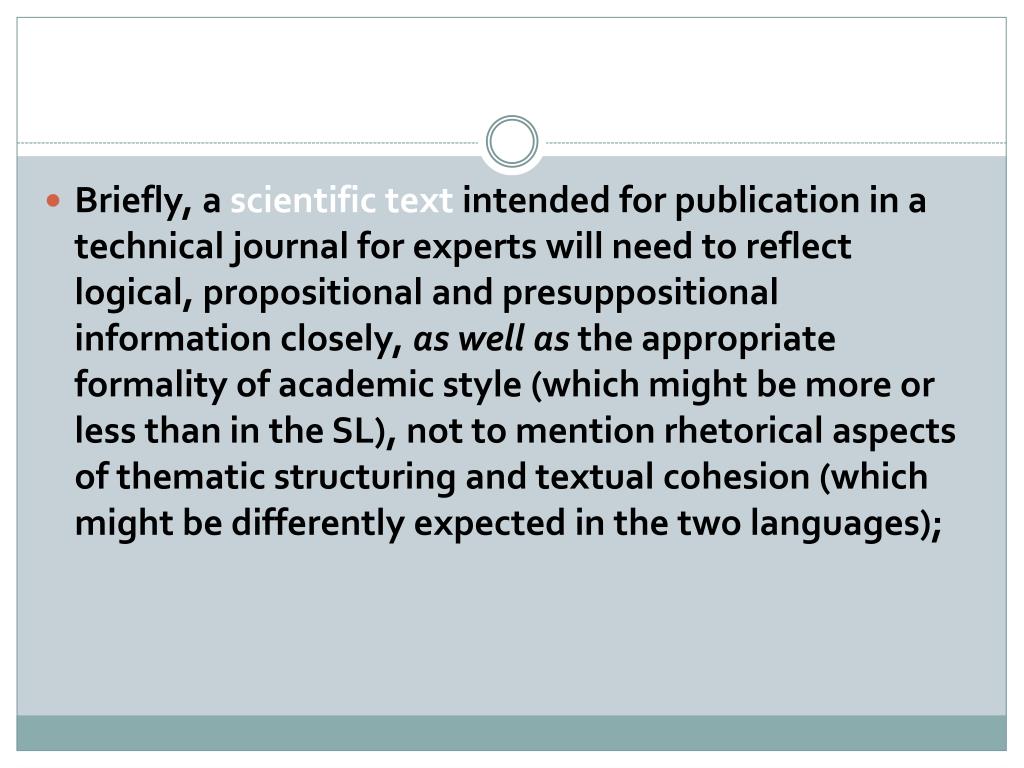The image size is (1024, 768).
Task: Click the empty white title area
Action: (512, 72)
